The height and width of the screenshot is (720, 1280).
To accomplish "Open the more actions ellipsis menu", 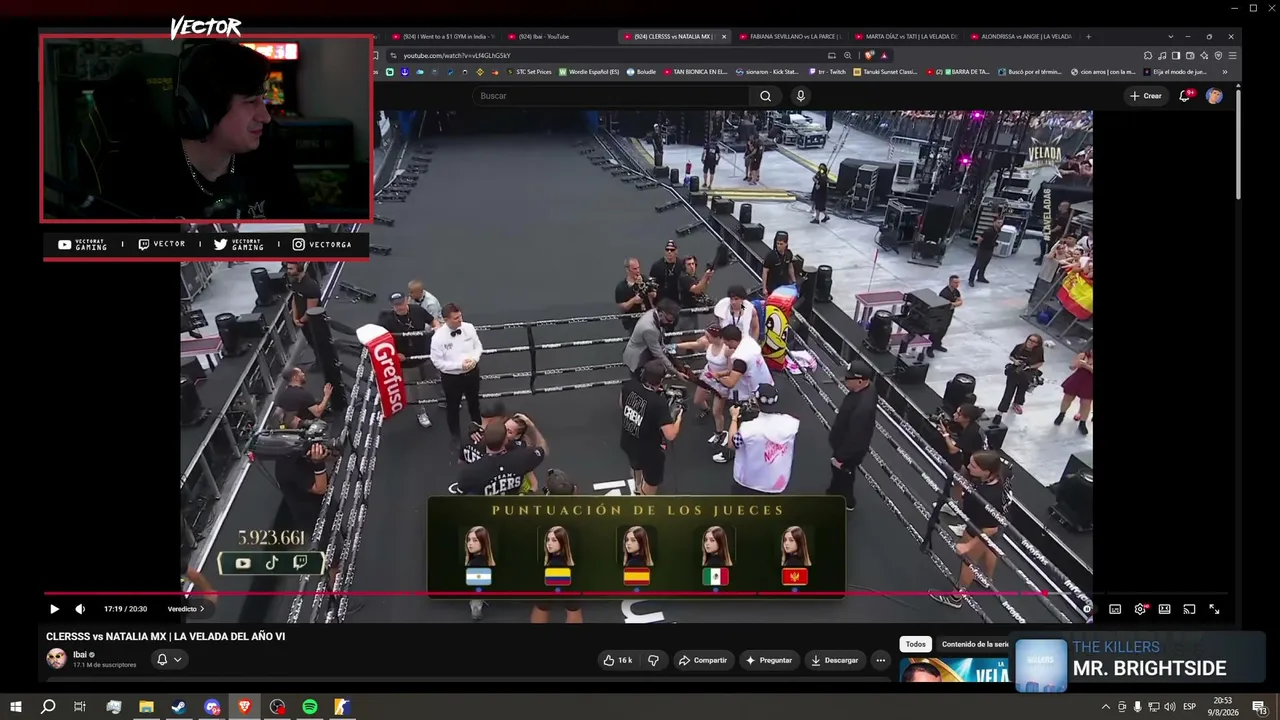I will (880, 660).
